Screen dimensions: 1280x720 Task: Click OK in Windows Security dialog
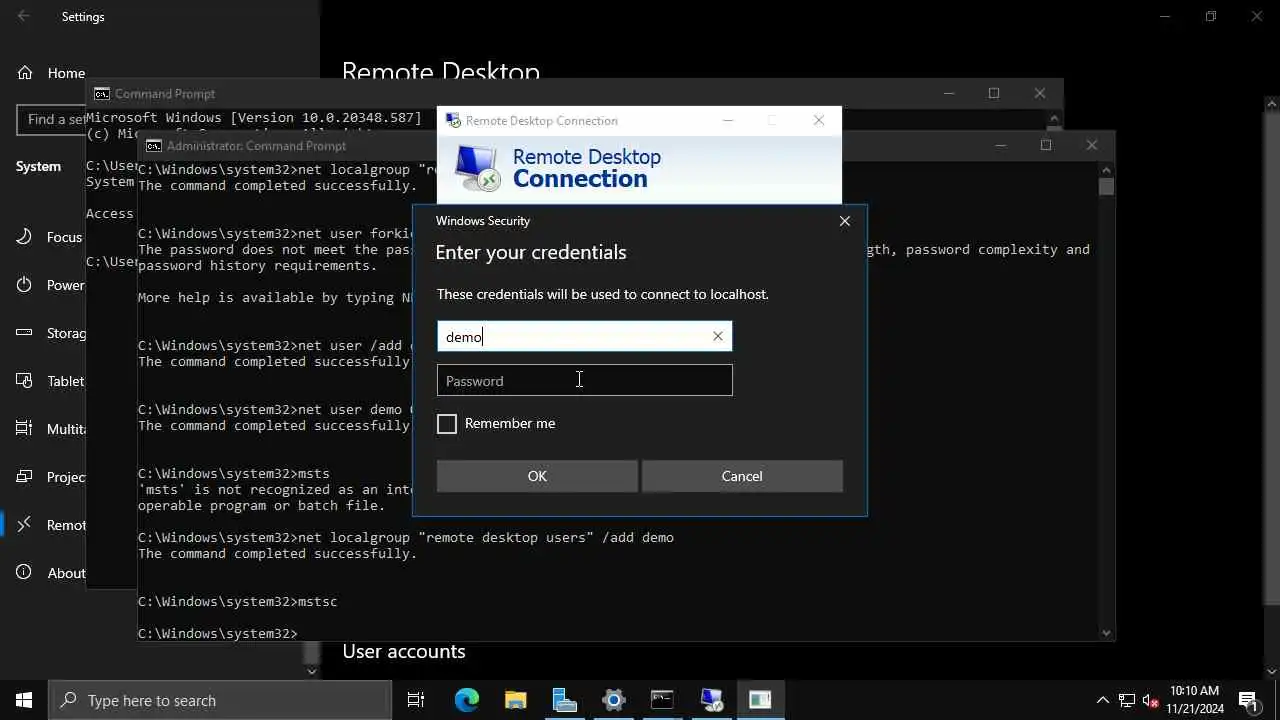tap(537, 476)
